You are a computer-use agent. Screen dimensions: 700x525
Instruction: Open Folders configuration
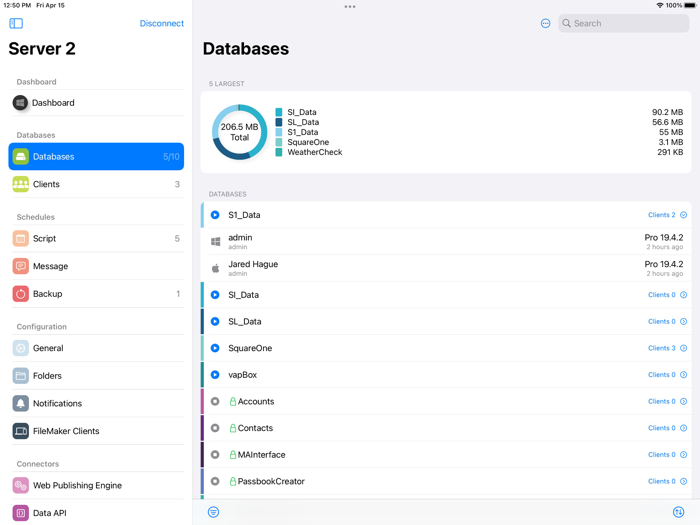coord(96,375)
